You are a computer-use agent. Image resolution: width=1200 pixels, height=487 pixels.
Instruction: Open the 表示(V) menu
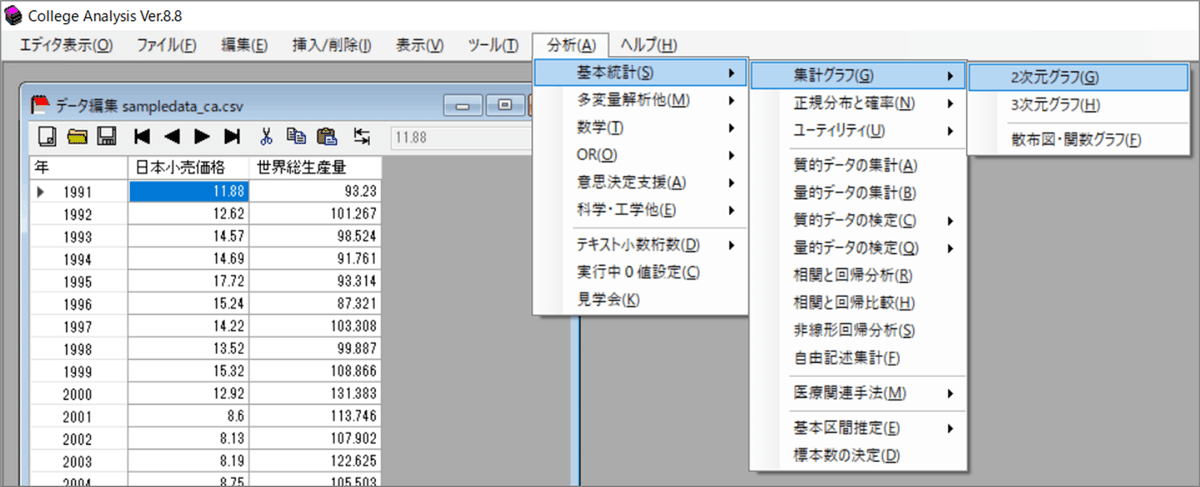coord(420,45)
